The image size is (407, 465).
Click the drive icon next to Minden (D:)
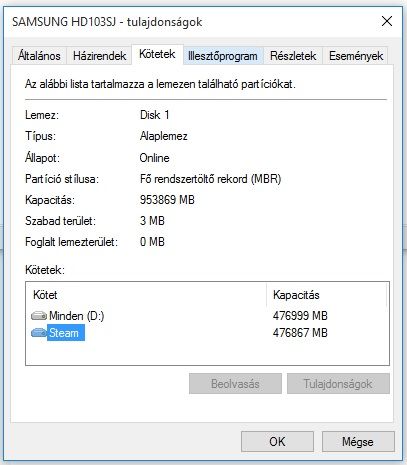point(39,315)
